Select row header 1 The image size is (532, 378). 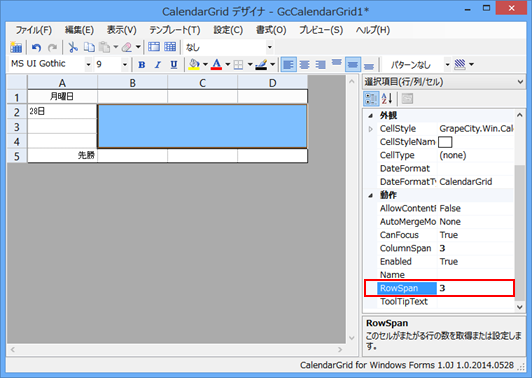coord(17,97)
